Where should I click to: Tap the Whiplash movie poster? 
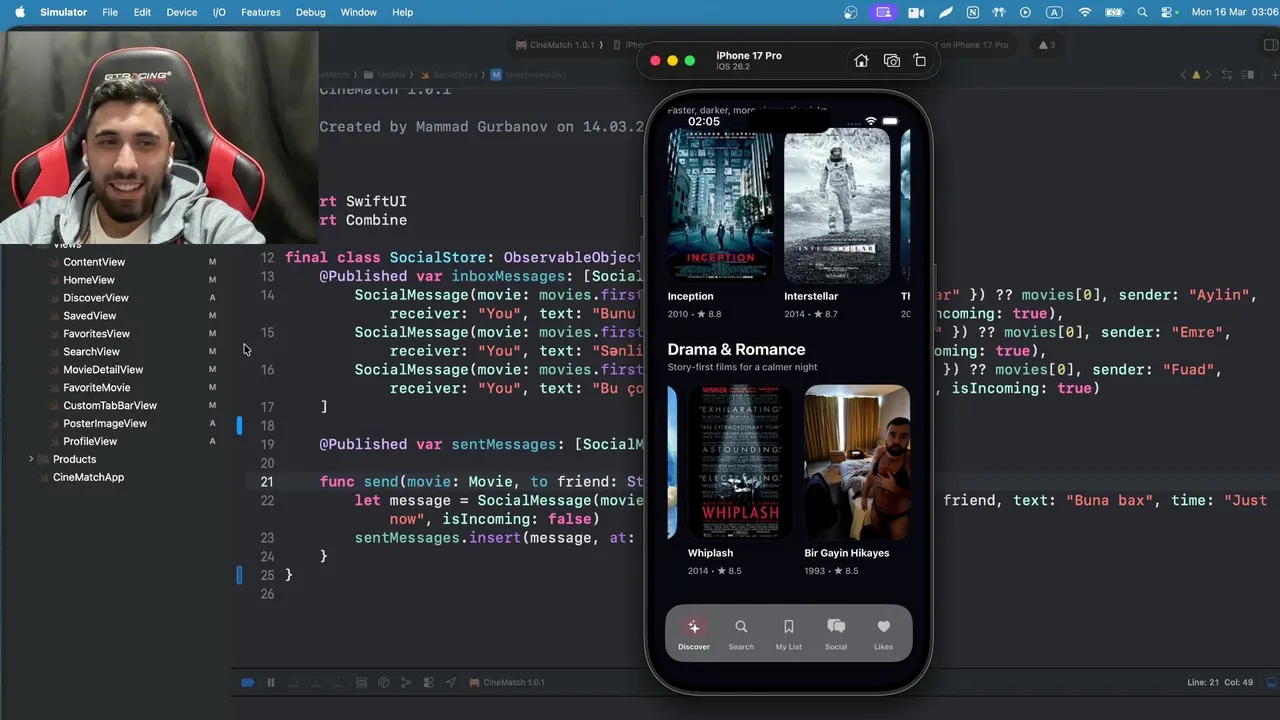point(739,462)
